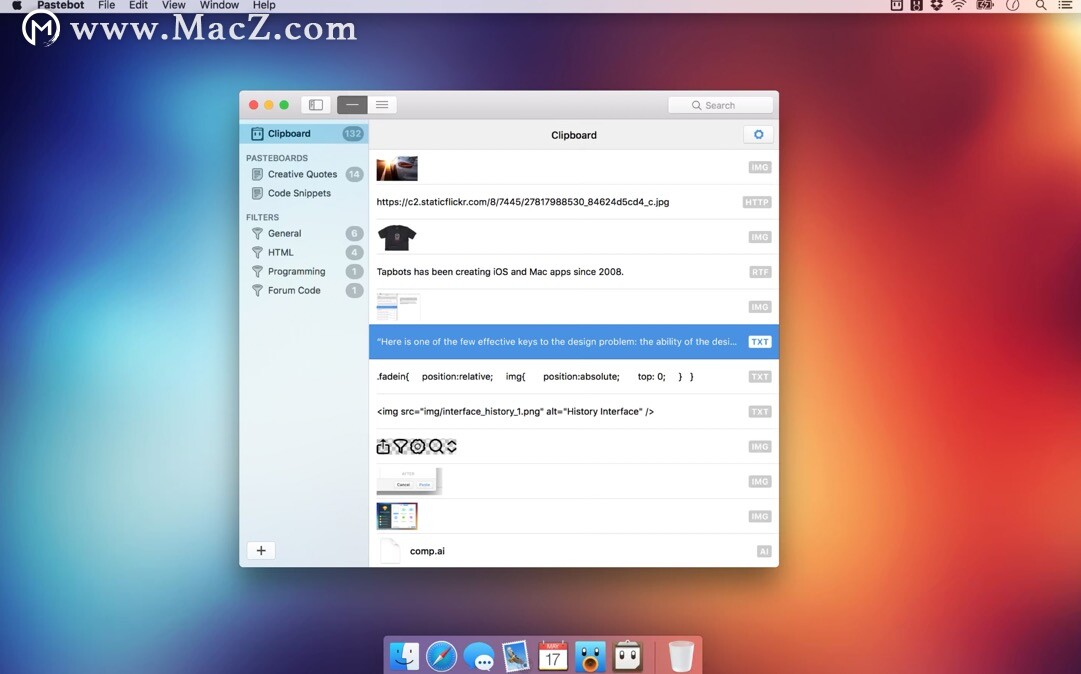
Task: Select the staticflickr.com URL clipping
Action: [x=574, y=202]
